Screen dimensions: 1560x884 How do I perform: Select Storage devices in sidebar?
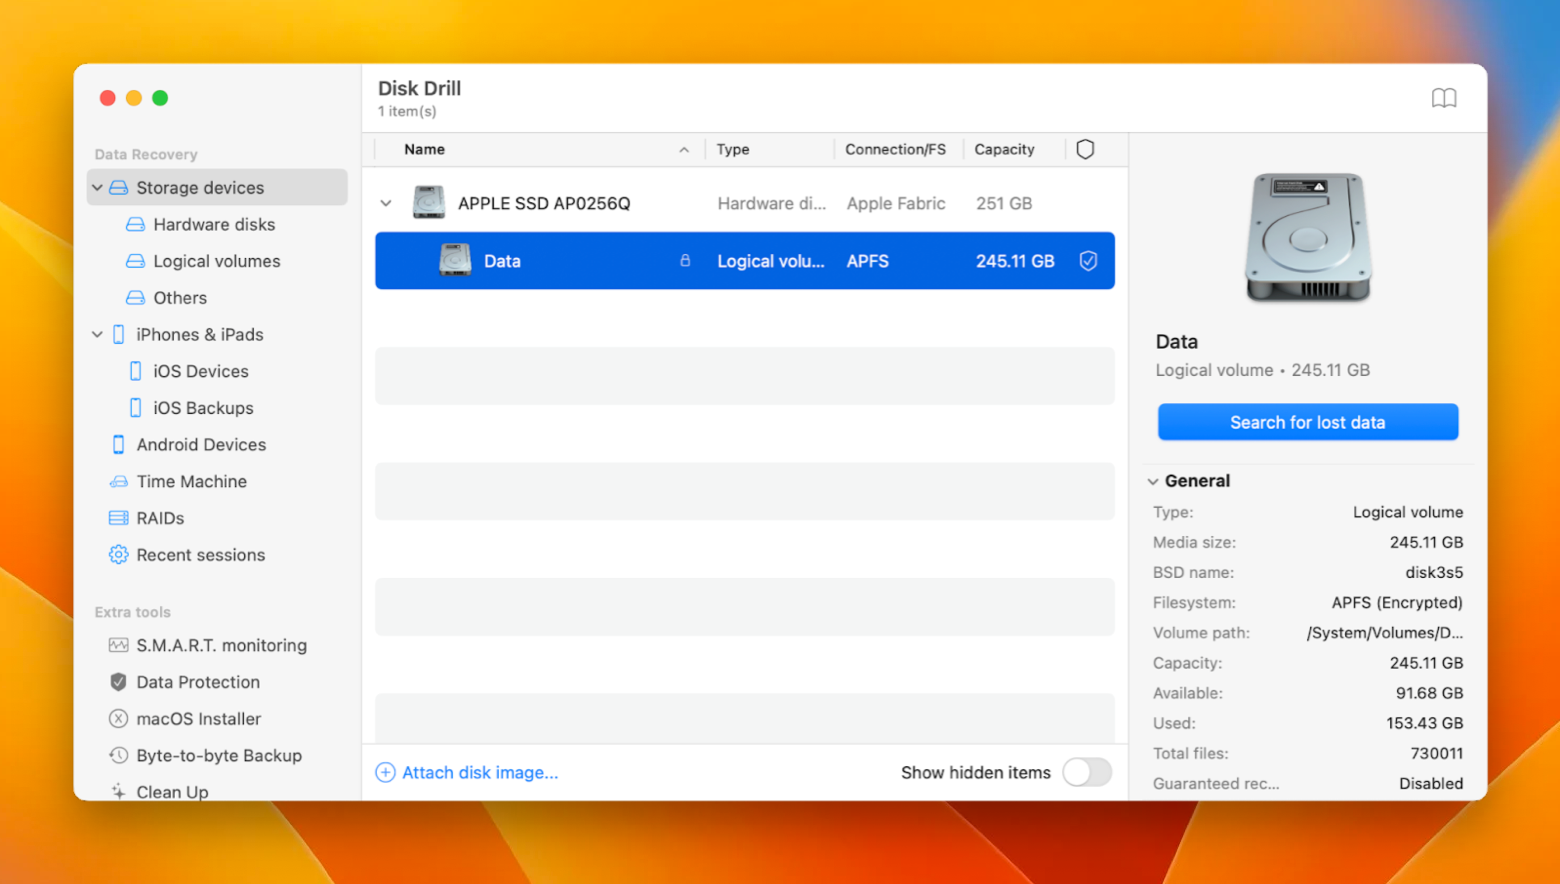tap(217, 188)
